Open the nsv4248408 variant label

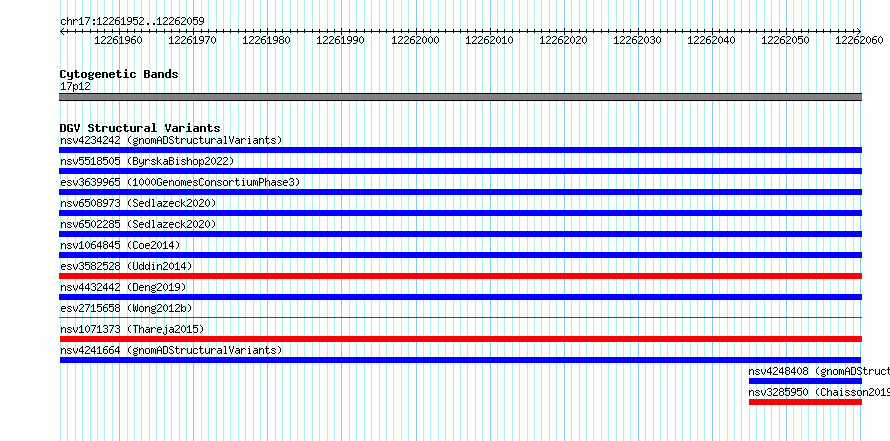click(x=819, y=371)
